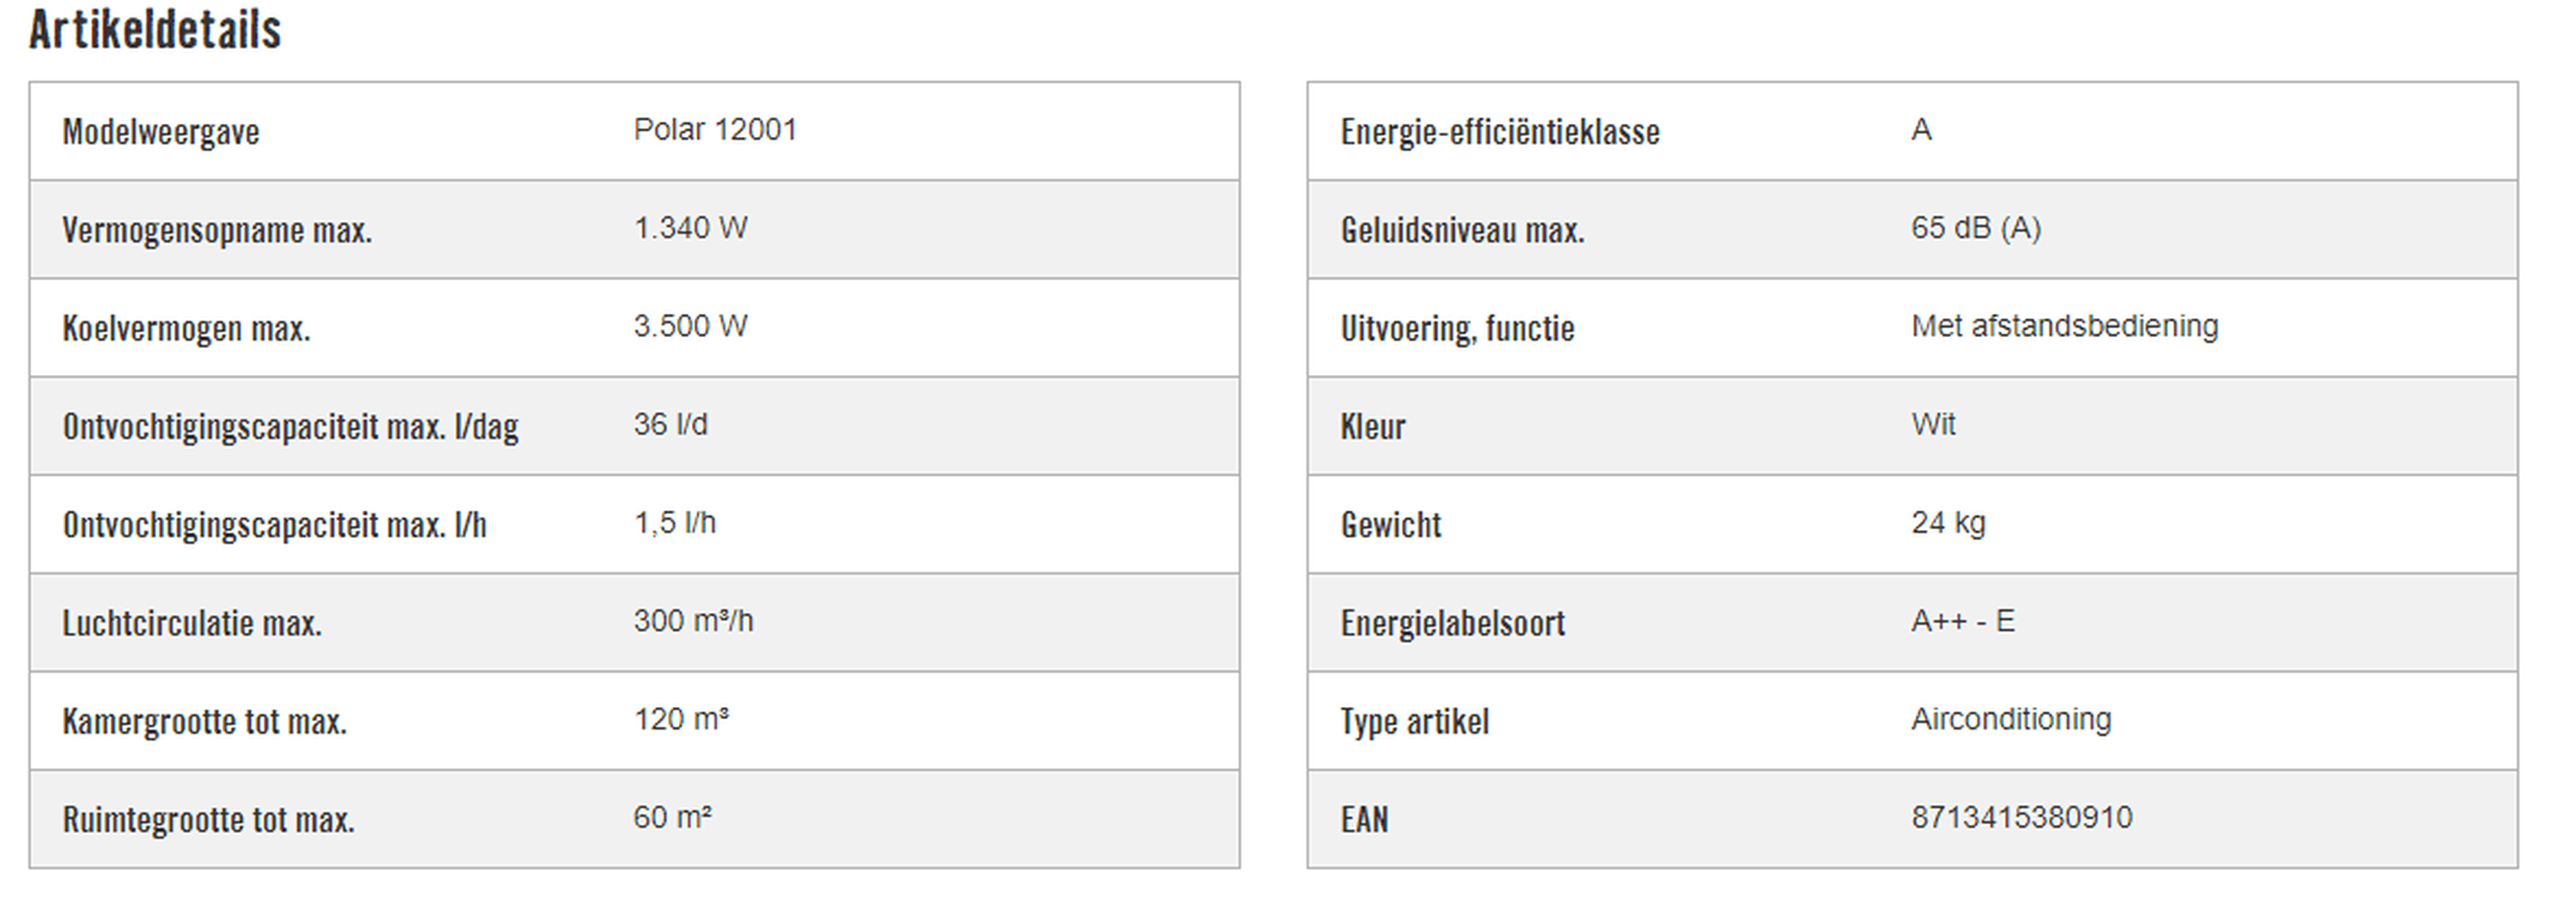
Task: Click the Artikeldetails heading
Action: coord(155,30)
